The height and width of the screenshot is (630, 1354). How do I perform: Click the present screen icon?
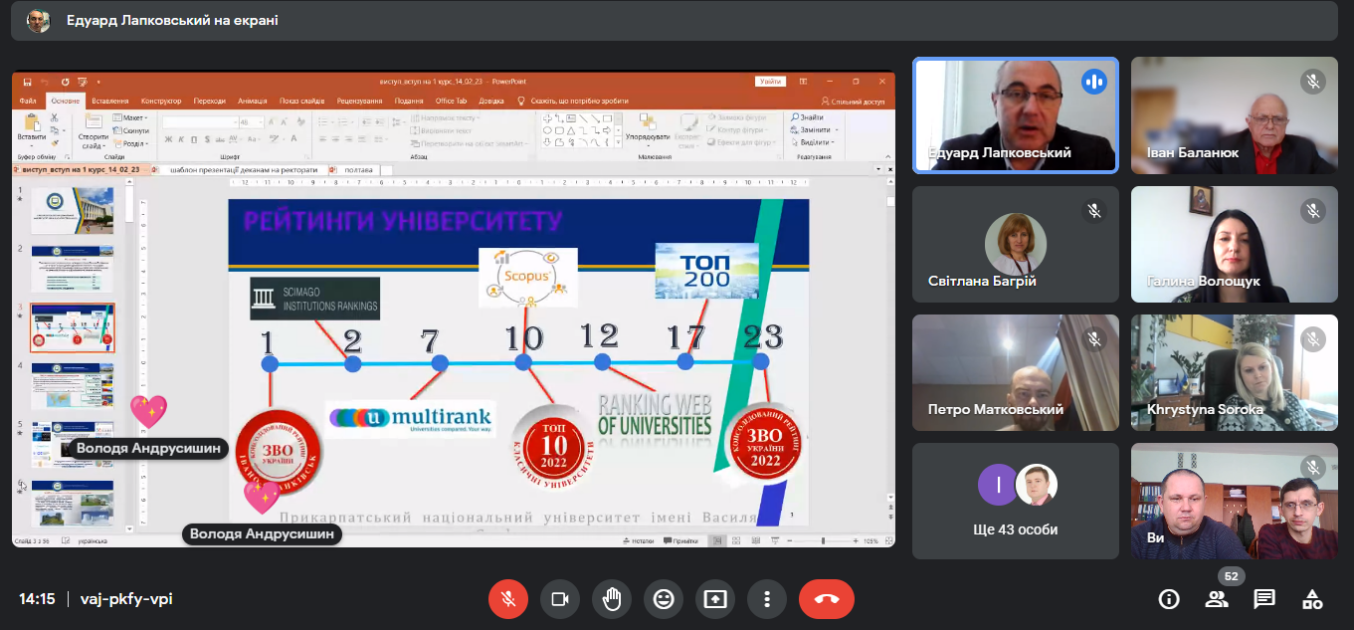(715, 599)
